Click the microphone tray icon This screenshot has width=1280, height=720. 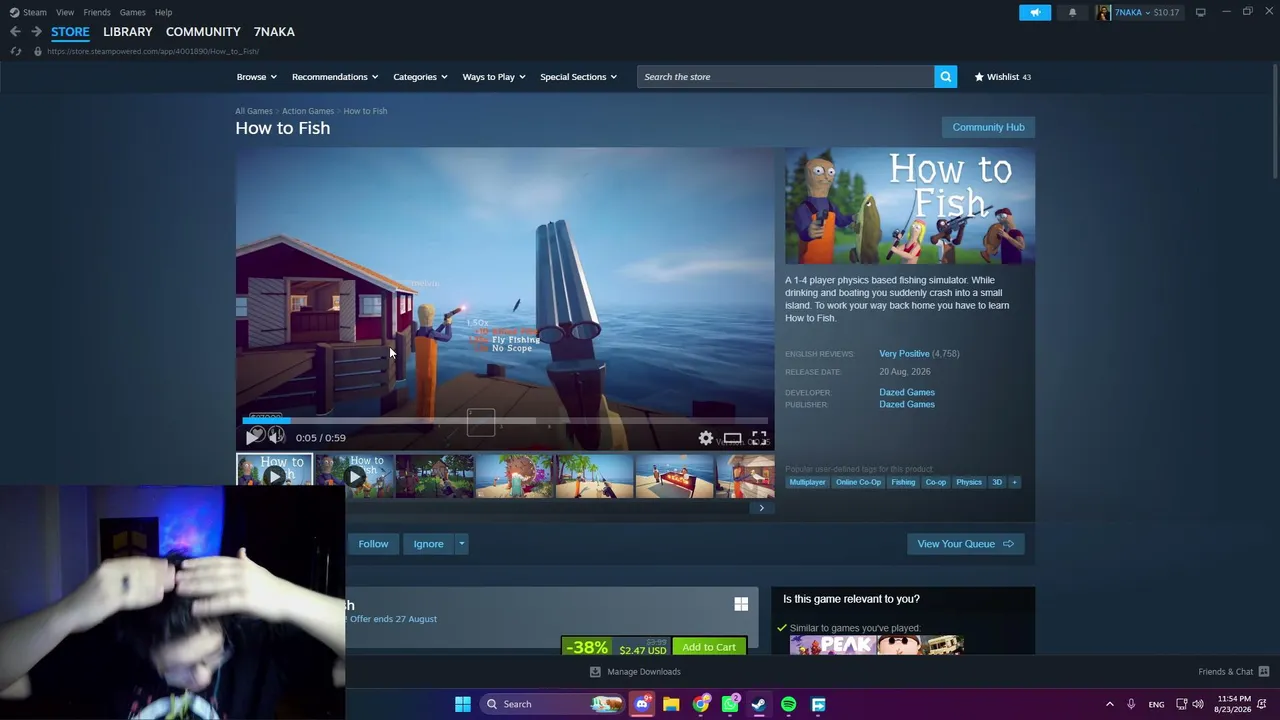(x=1131, y=704)
